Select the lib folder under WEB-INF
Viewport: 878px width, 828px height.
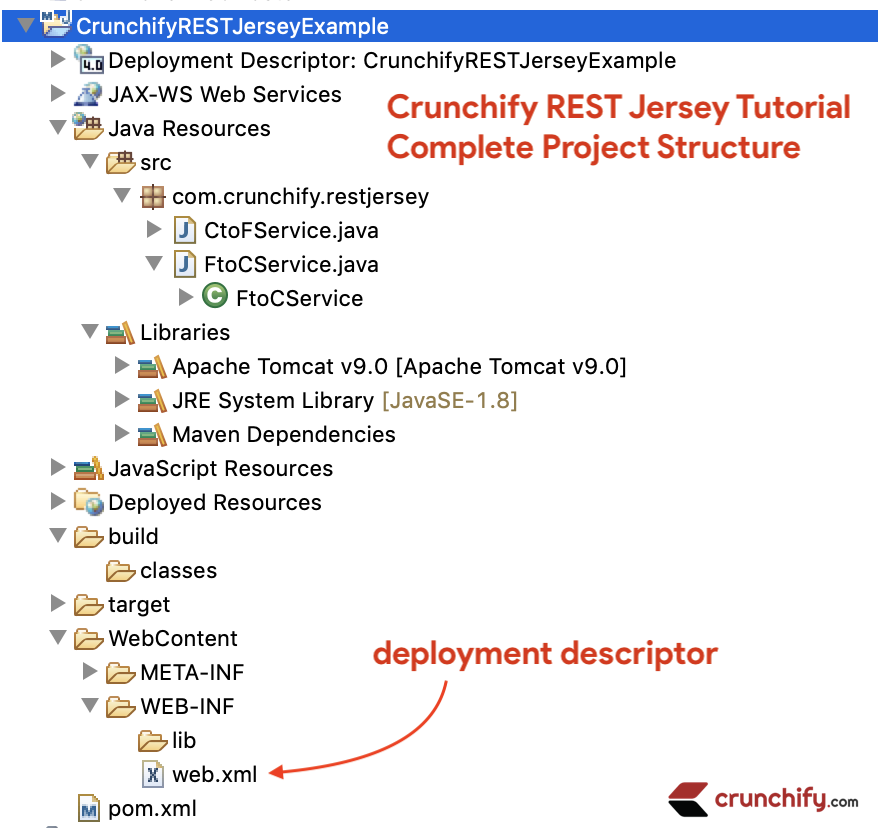click(183, 740)
